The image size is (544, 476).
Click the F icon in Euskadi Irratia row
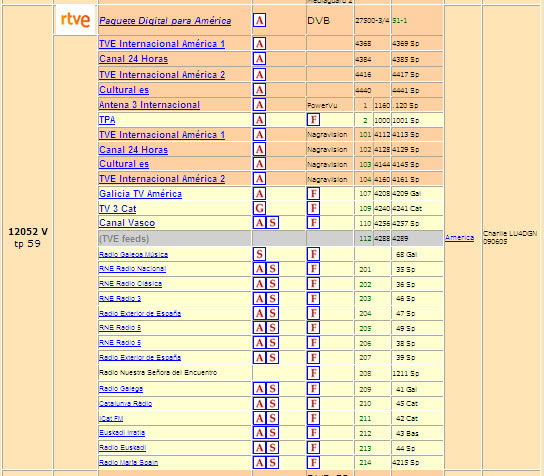tap(313, 433)
